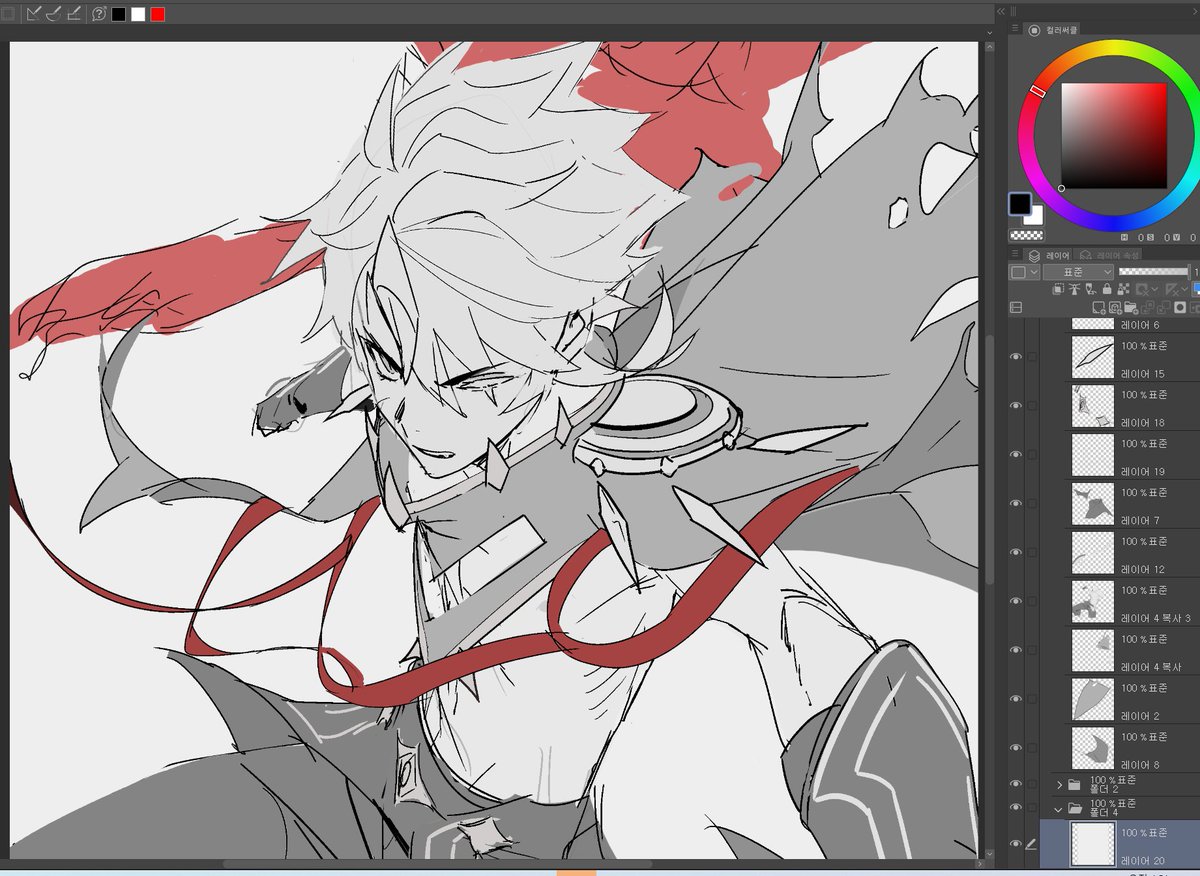The height and width of the screenshot is (876, 1200).
Task: Switch to the 컬러써클 tab
Action: [x=1054, y=30]
